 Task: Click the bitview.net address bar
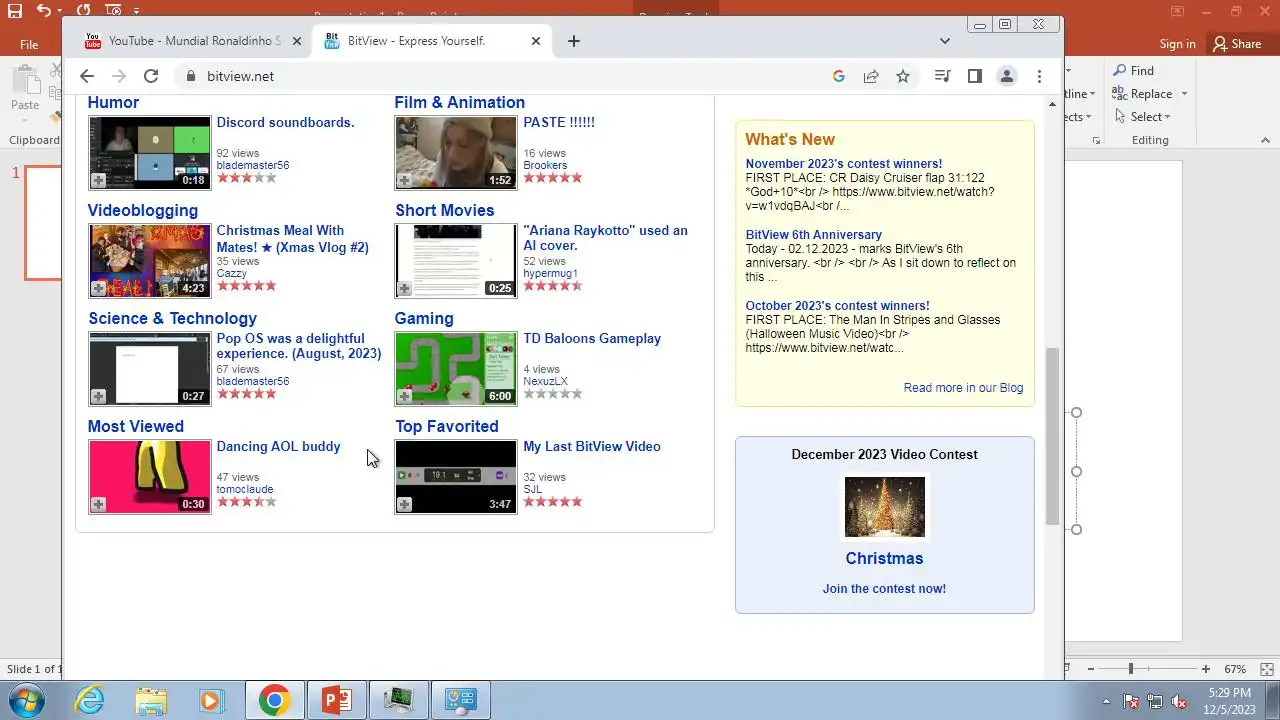coord(500,76)
